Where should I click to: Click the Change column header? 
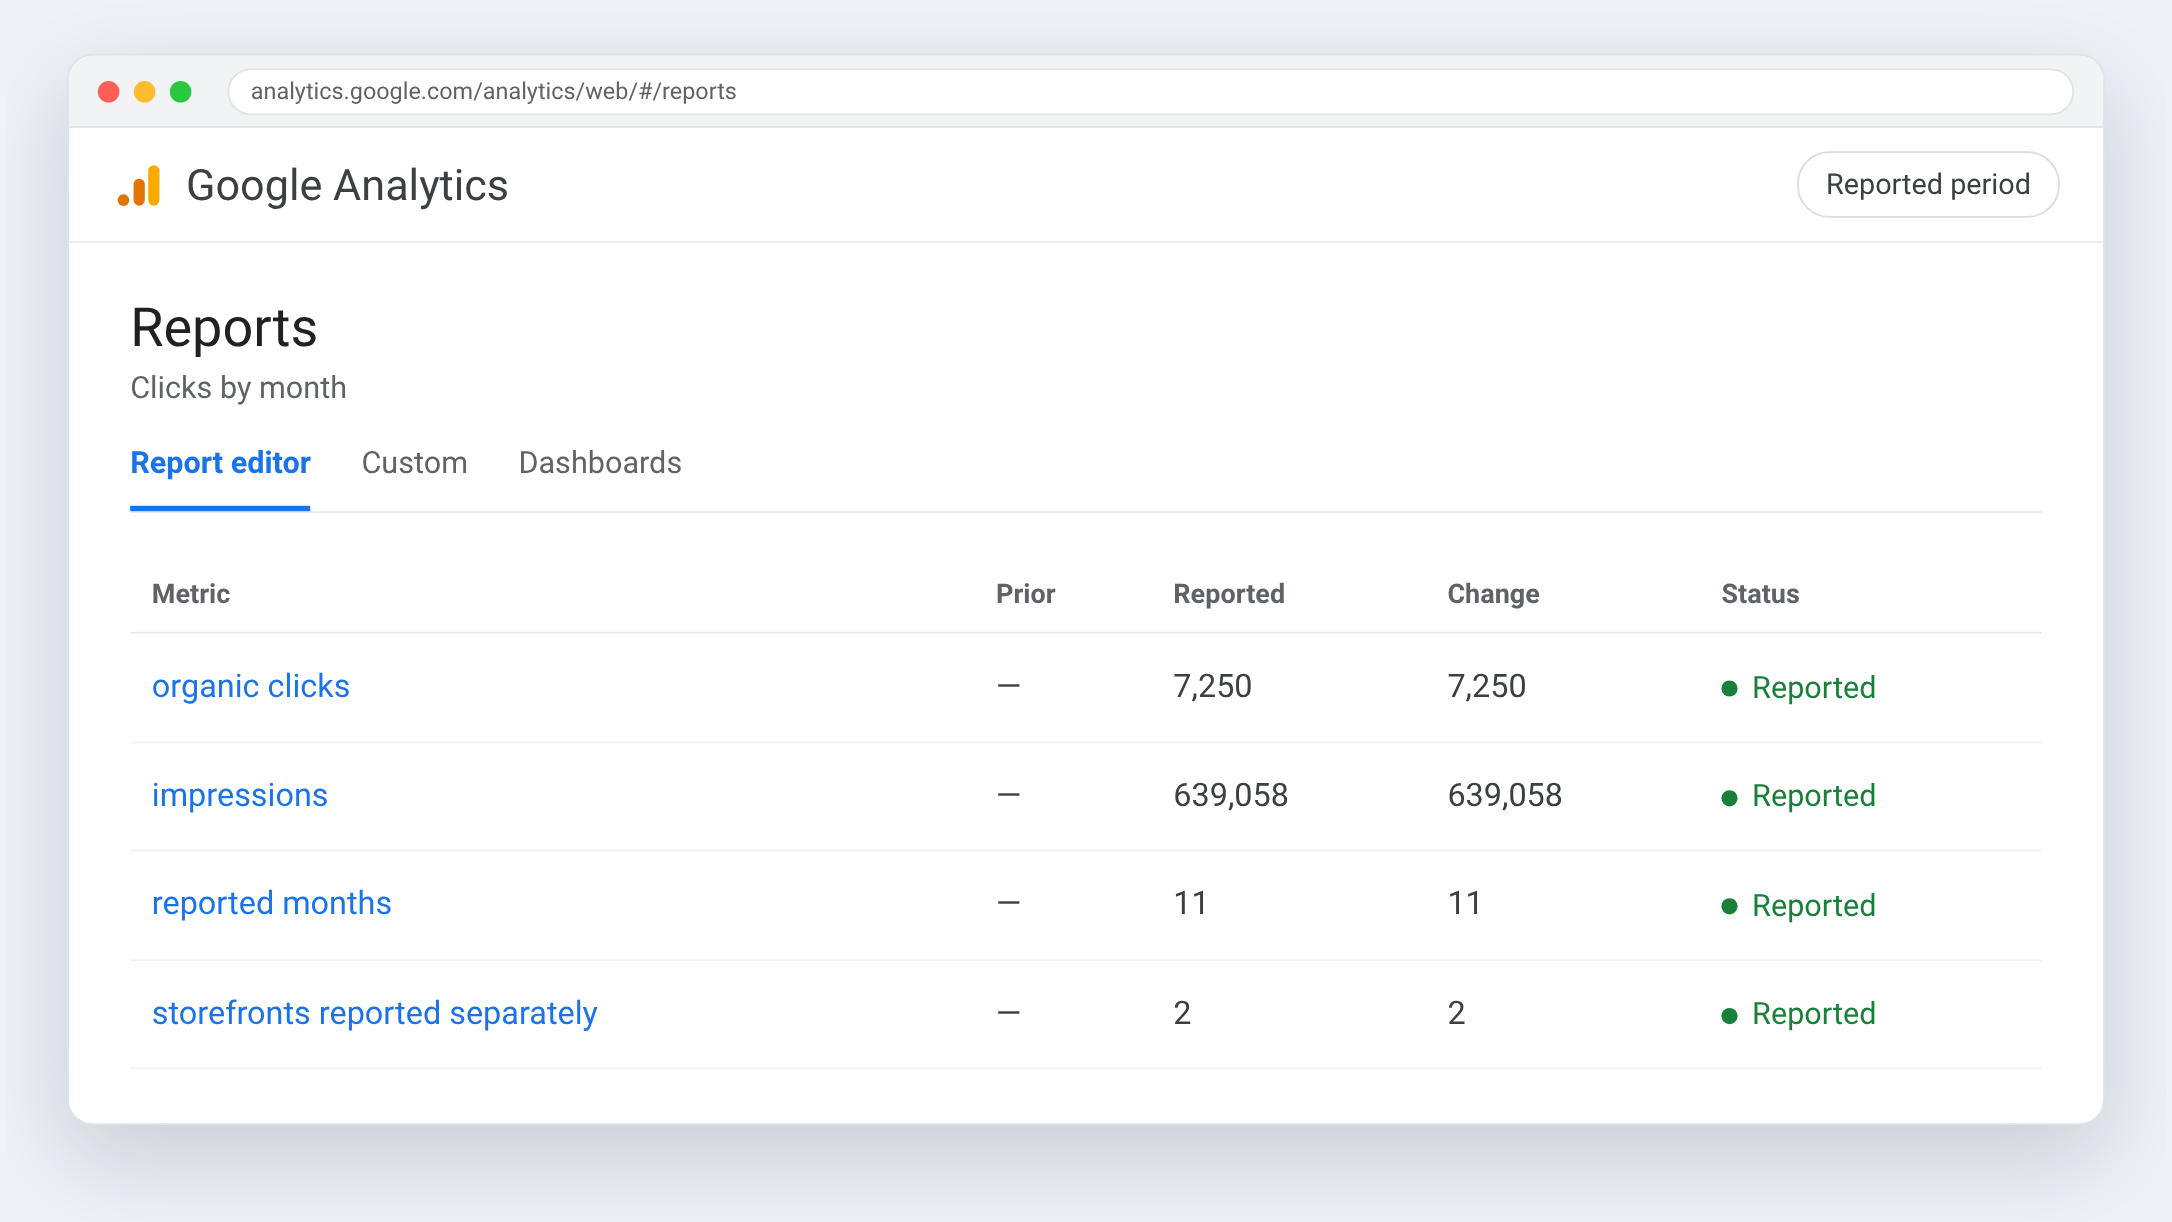point(1493,594)
